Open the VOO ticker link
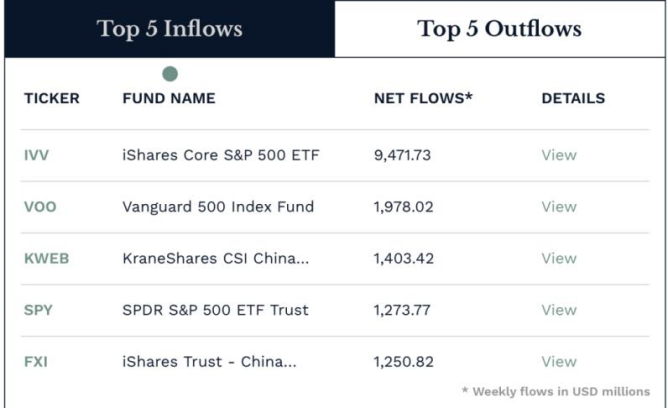Image resolution: width=668 pixels, height=408 pixels. click(40, 207)
